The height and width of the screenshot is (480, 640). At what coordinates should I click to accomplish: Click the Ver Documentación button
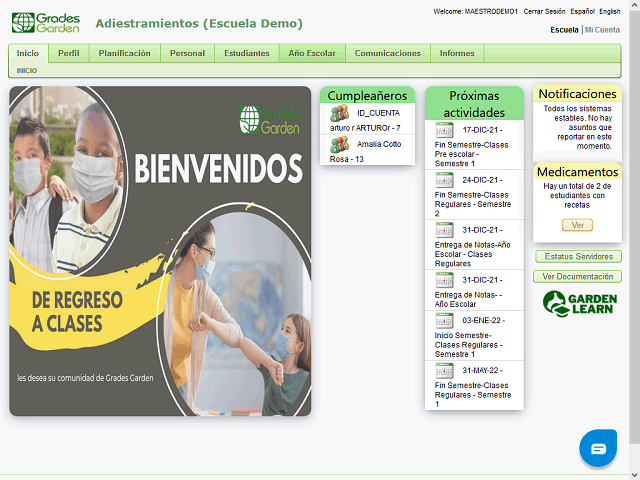(x=577, y=277)
